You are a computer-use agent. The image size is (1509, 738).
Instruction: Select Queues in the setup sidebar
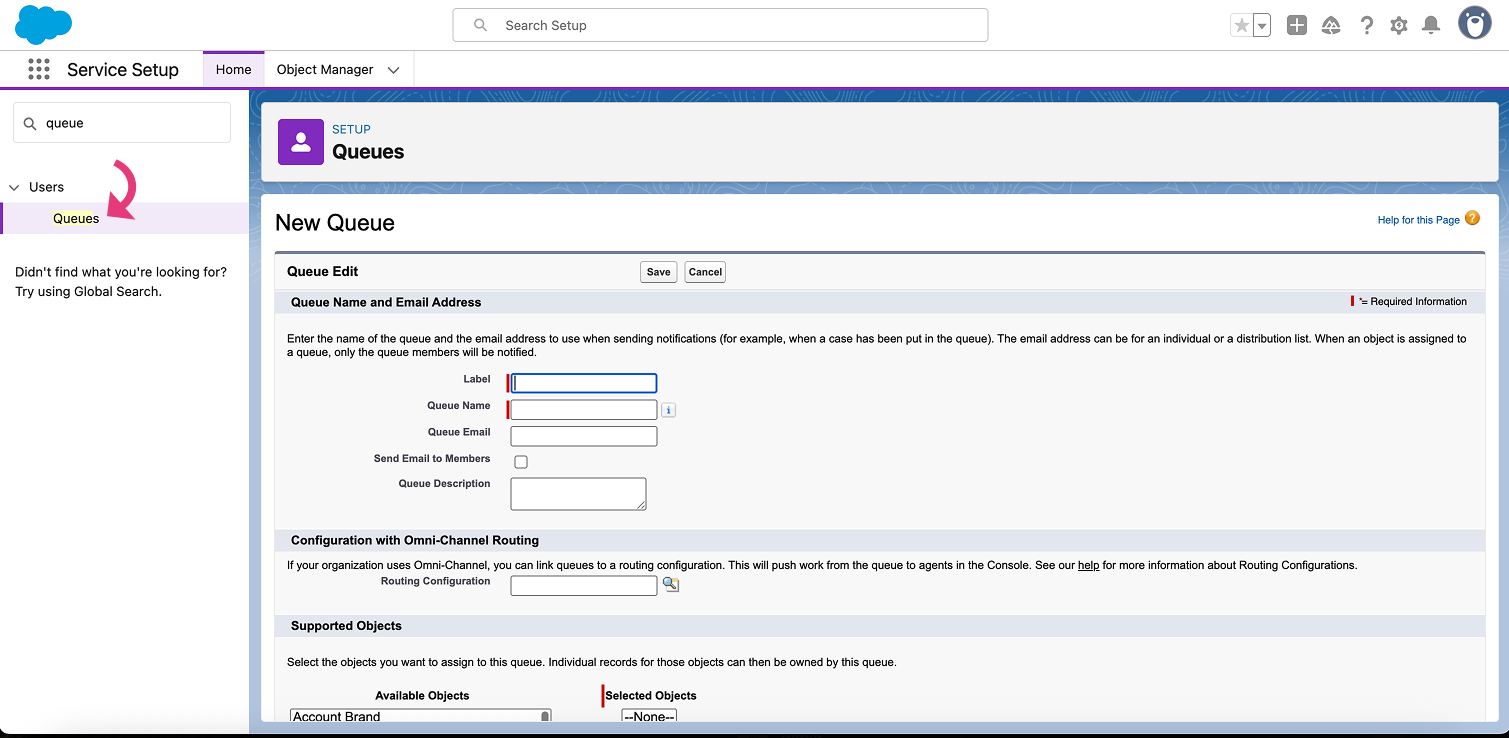point(76,219)
